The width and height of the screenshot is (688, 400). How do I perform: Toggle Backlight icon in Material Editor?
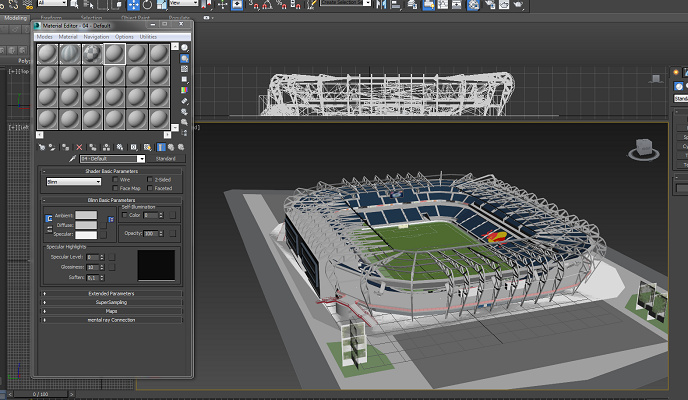pyautogui.click(x=185, y=58)
